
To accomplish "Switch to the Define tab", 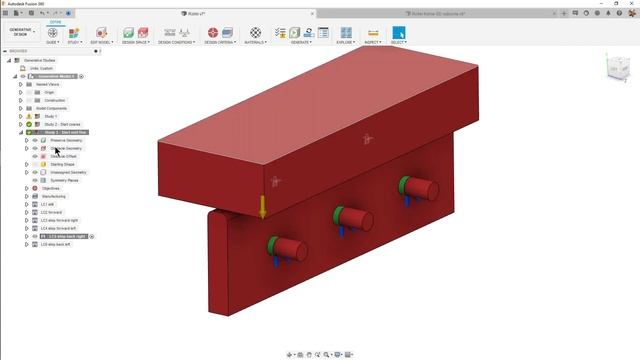I will pyautogui.click(x=56, y=22).
